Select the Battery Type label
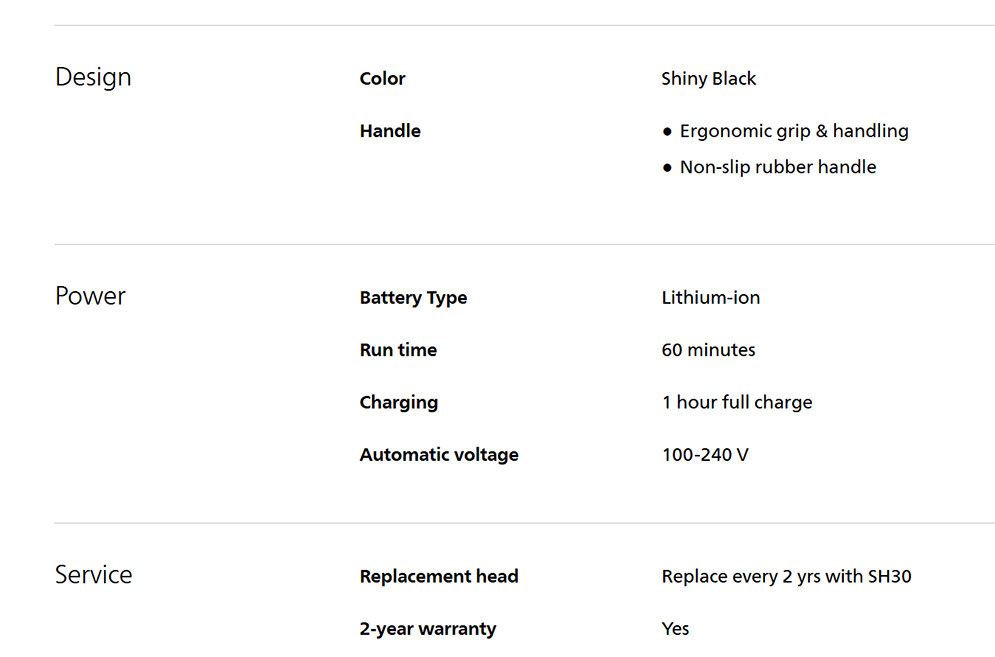 click(413, 298)
